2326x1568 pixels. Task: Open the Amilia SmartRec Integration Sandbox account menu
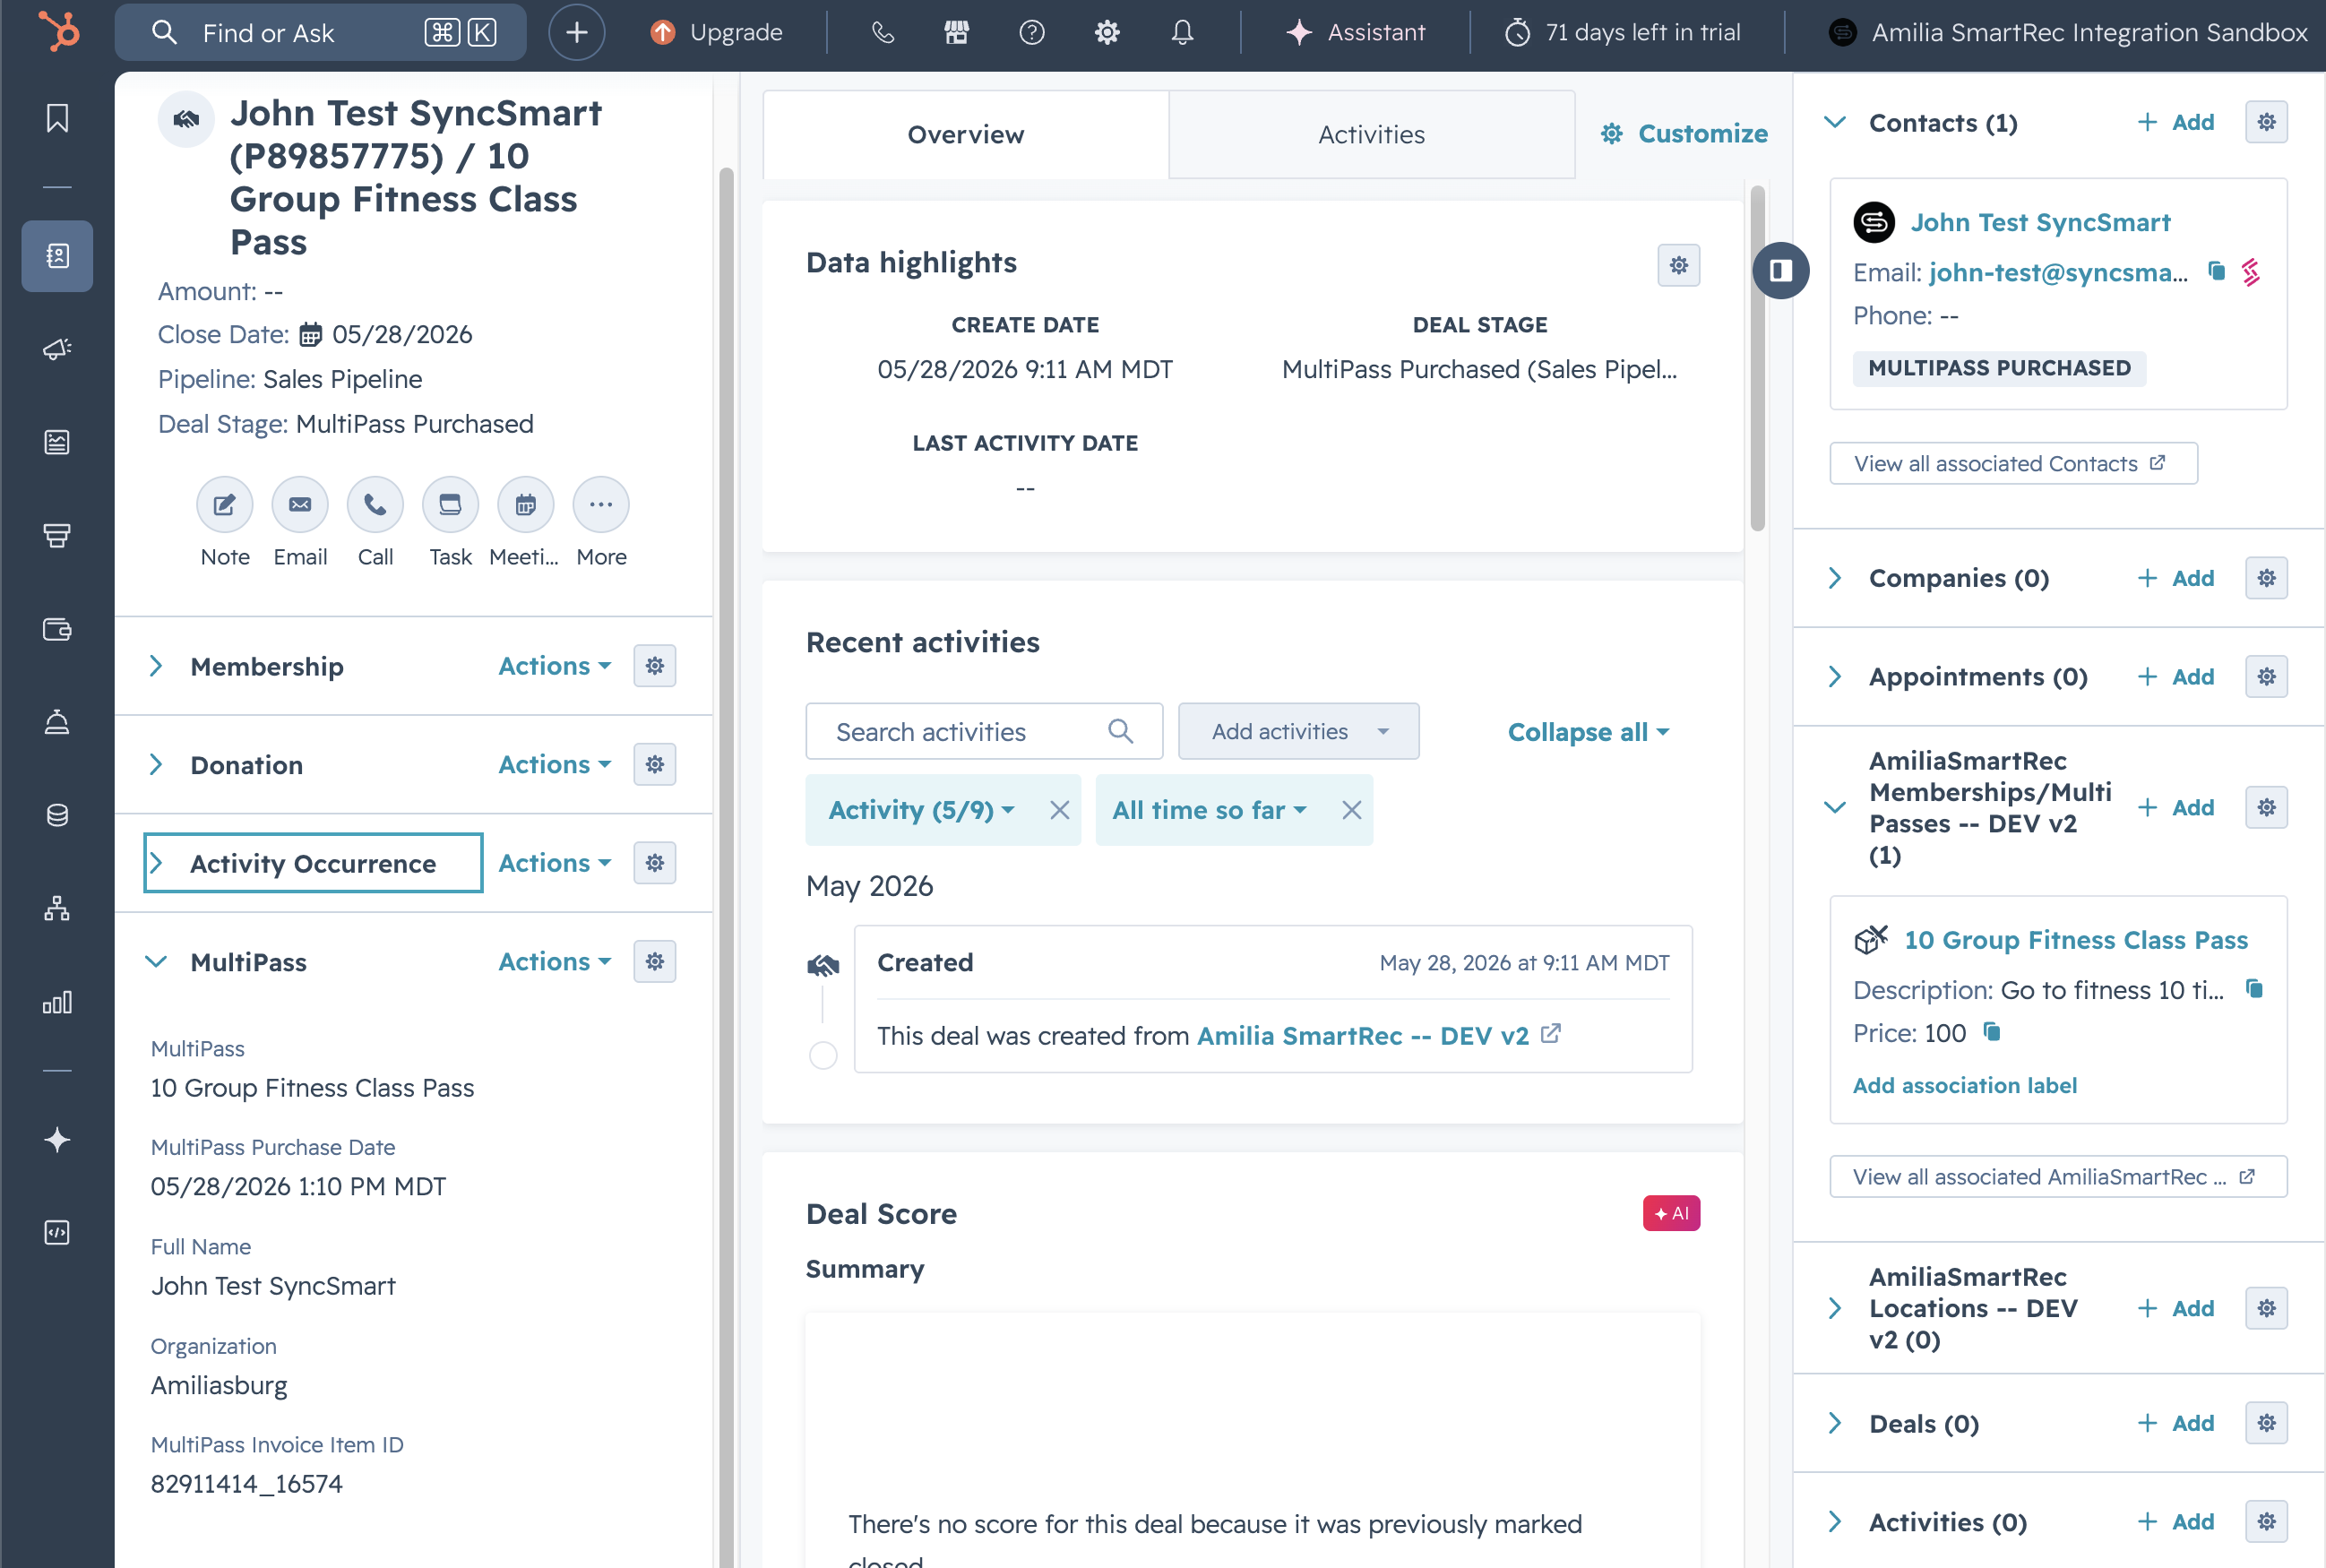pos(2067,32)
